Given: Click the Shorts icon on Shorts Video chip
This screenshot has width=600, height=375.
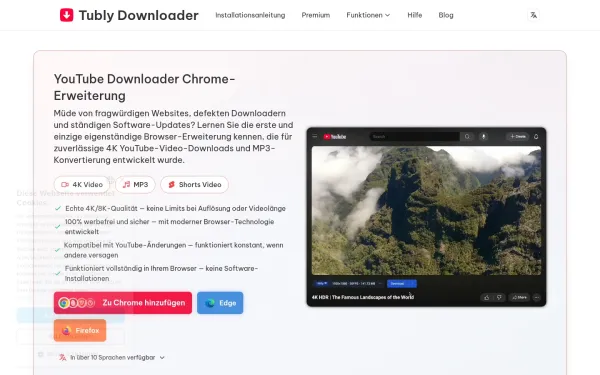Looking at the screenshot, I should [x=171, y=184].
